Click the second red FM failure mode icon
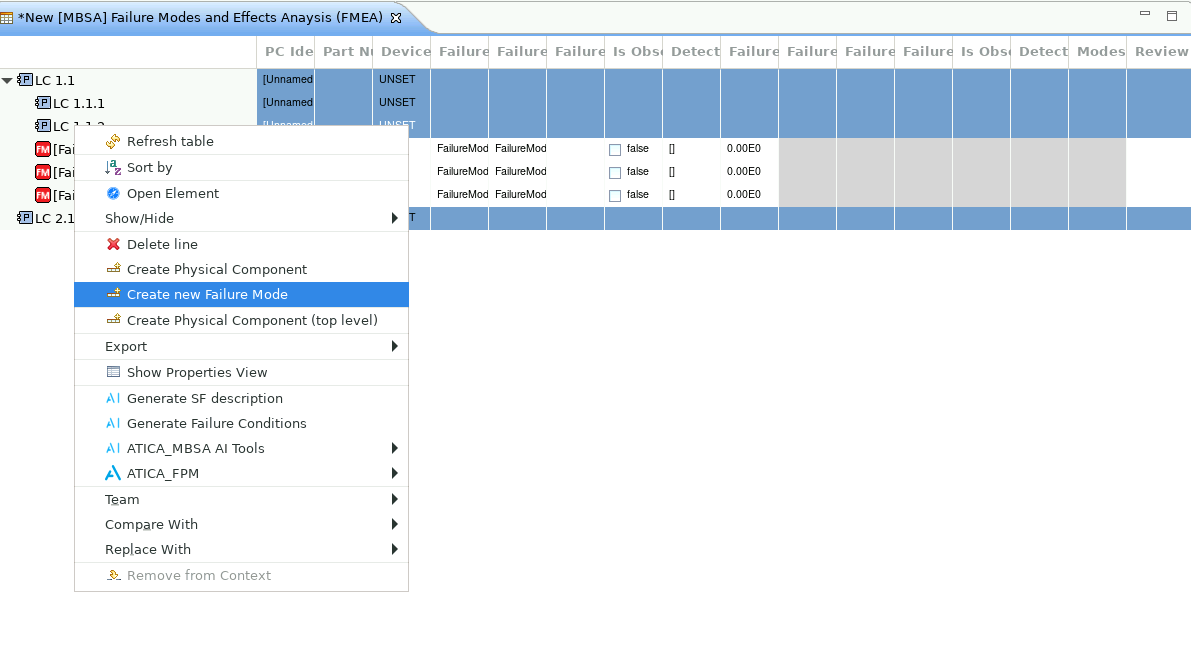1191x665 pixels. pyautogui.click(x=43, y=172)
